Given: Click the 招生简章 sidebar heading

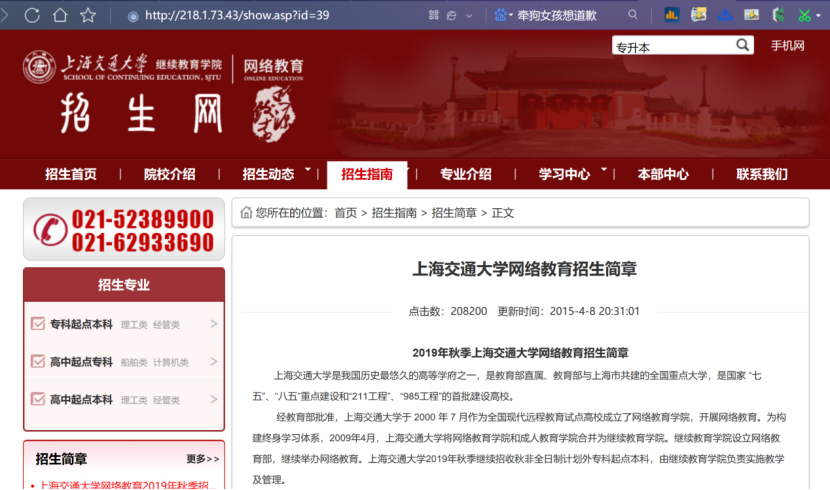Looking at the screenshot, I should [61, 459].
